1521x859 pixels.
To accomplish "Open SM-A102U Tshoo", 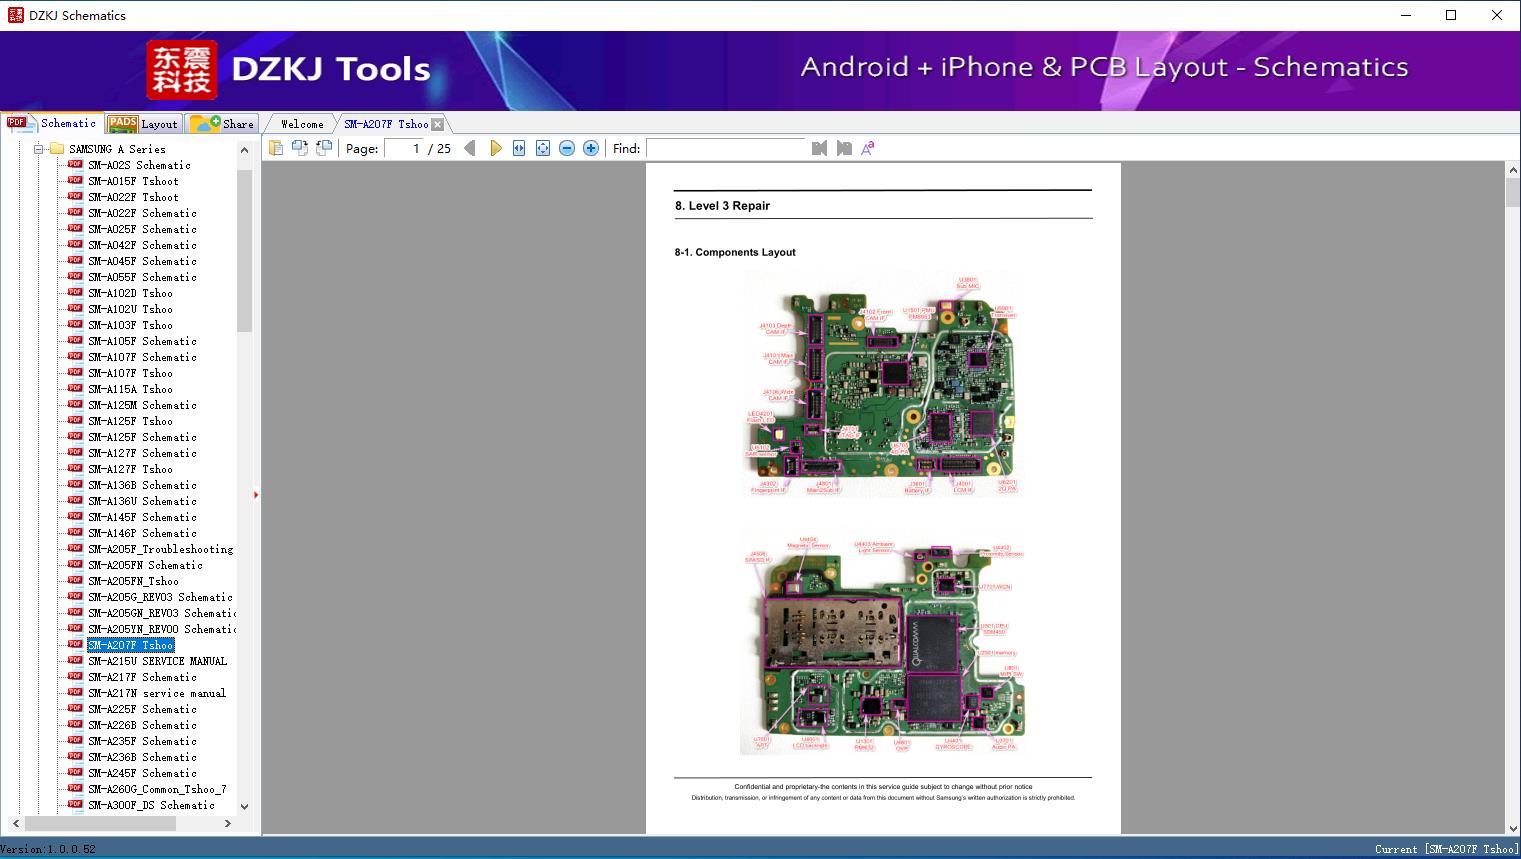I will [x=130, y=309].
